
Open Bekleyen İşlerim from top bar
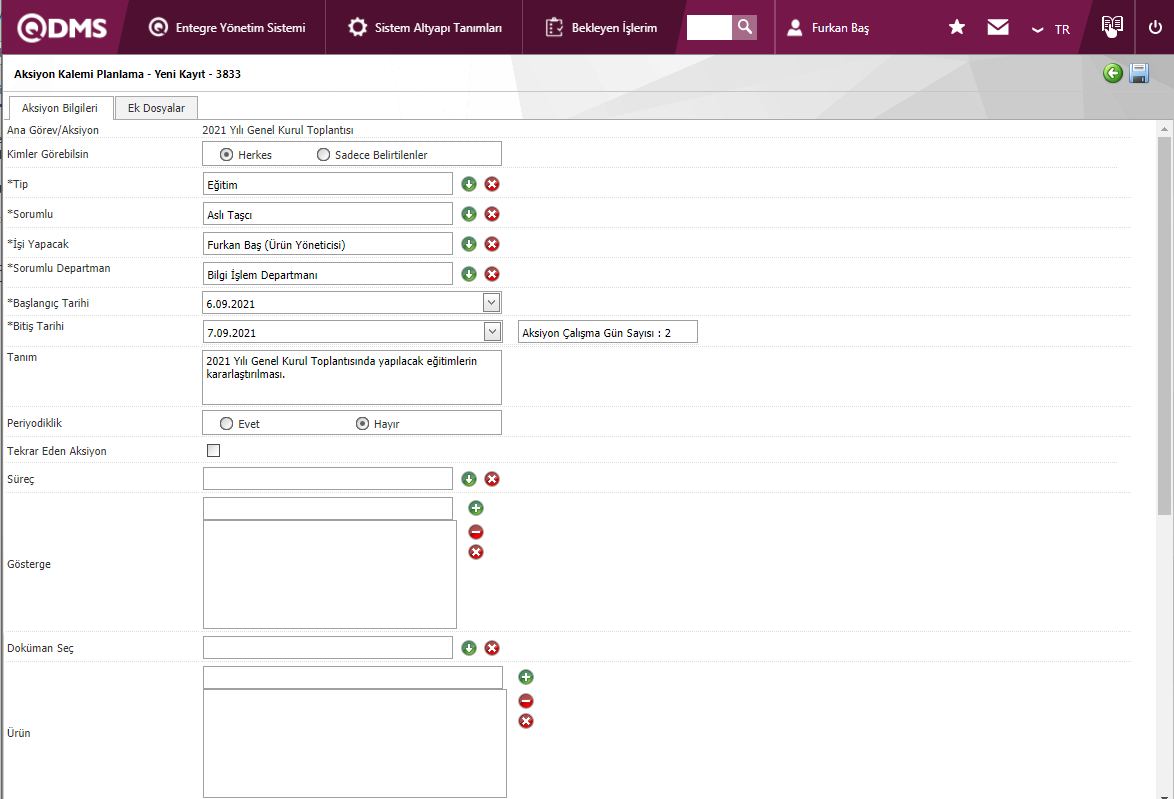click(x=602, y=28)
